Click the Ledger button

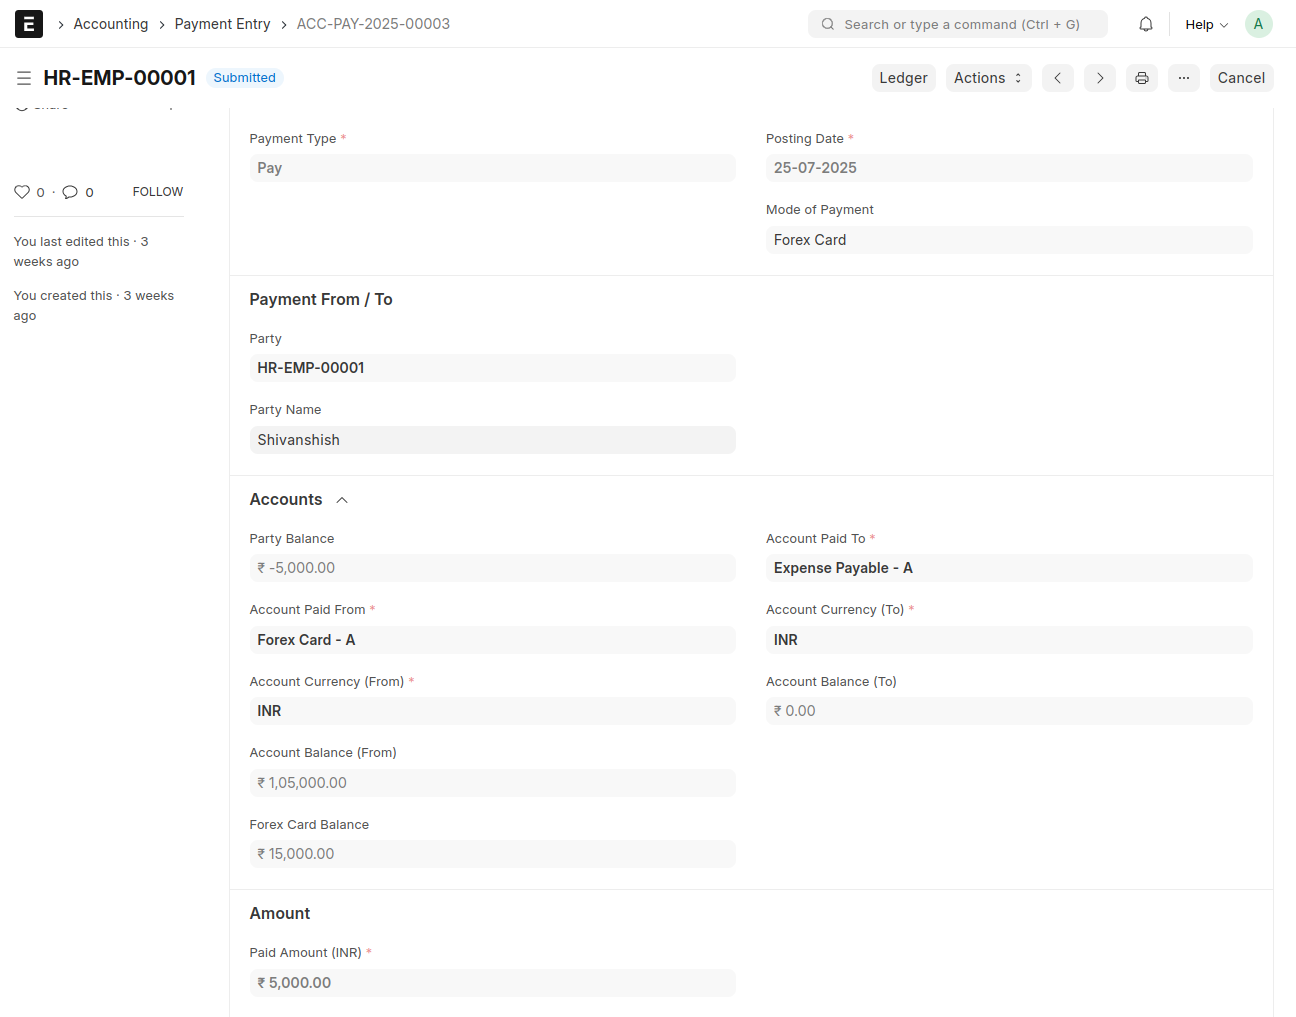pyautogui.click(x=903, y=78)
